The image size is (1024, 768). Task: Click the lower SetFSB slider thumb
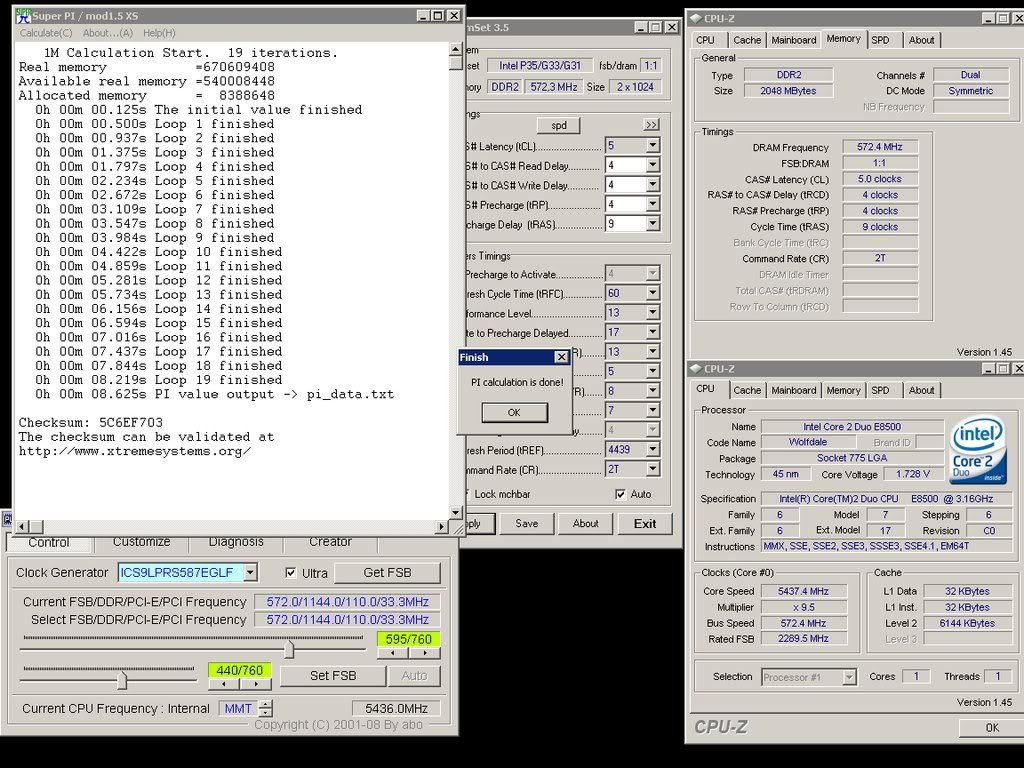pyautogui.click(x=121, y=681)
